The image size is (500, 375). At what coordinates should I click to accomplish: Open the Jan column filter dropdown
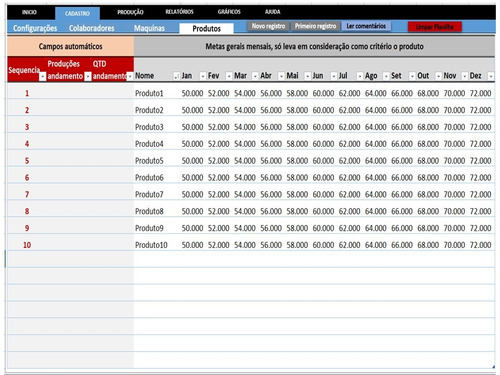[203, 76]
